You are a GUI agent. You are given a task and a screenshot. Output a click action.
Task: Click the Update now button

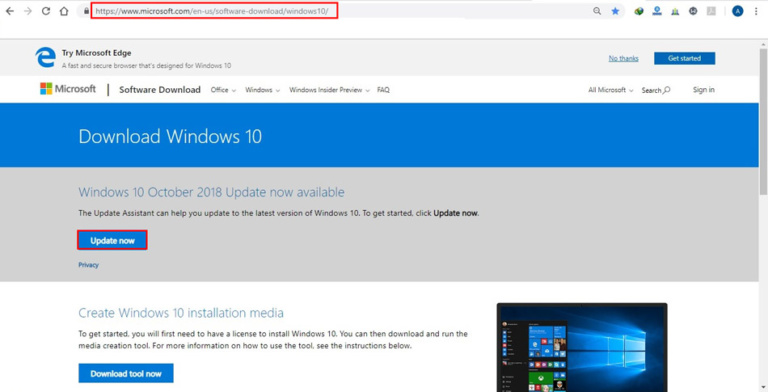(112, 240)
